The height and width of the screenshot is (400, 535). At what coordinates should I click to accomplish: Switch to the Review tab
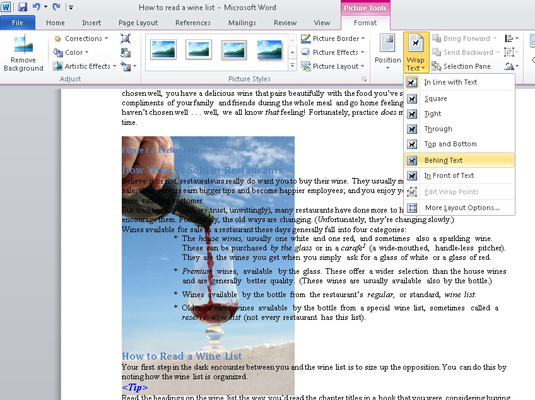(285, 23)
